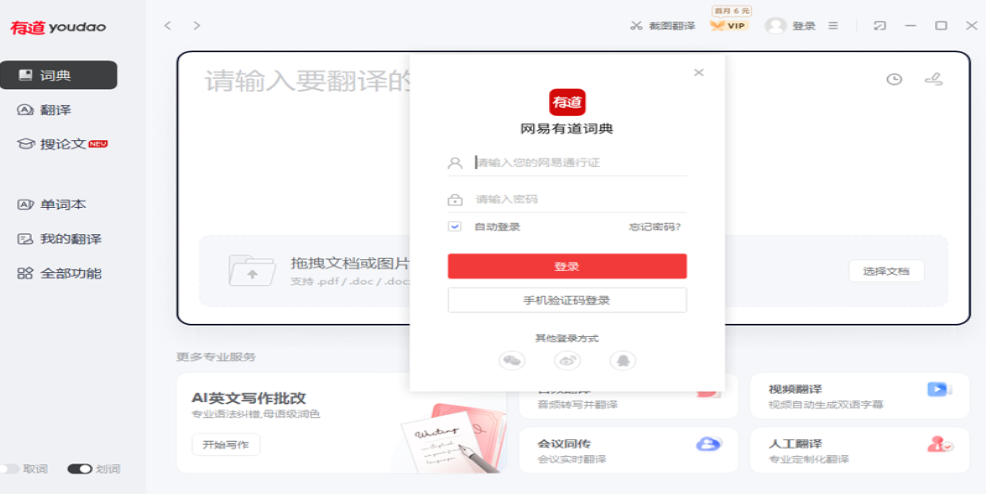Start 截图翻译 screenshot translation
This screenshot has height=501, width=990.
click(x=662, y=26)
